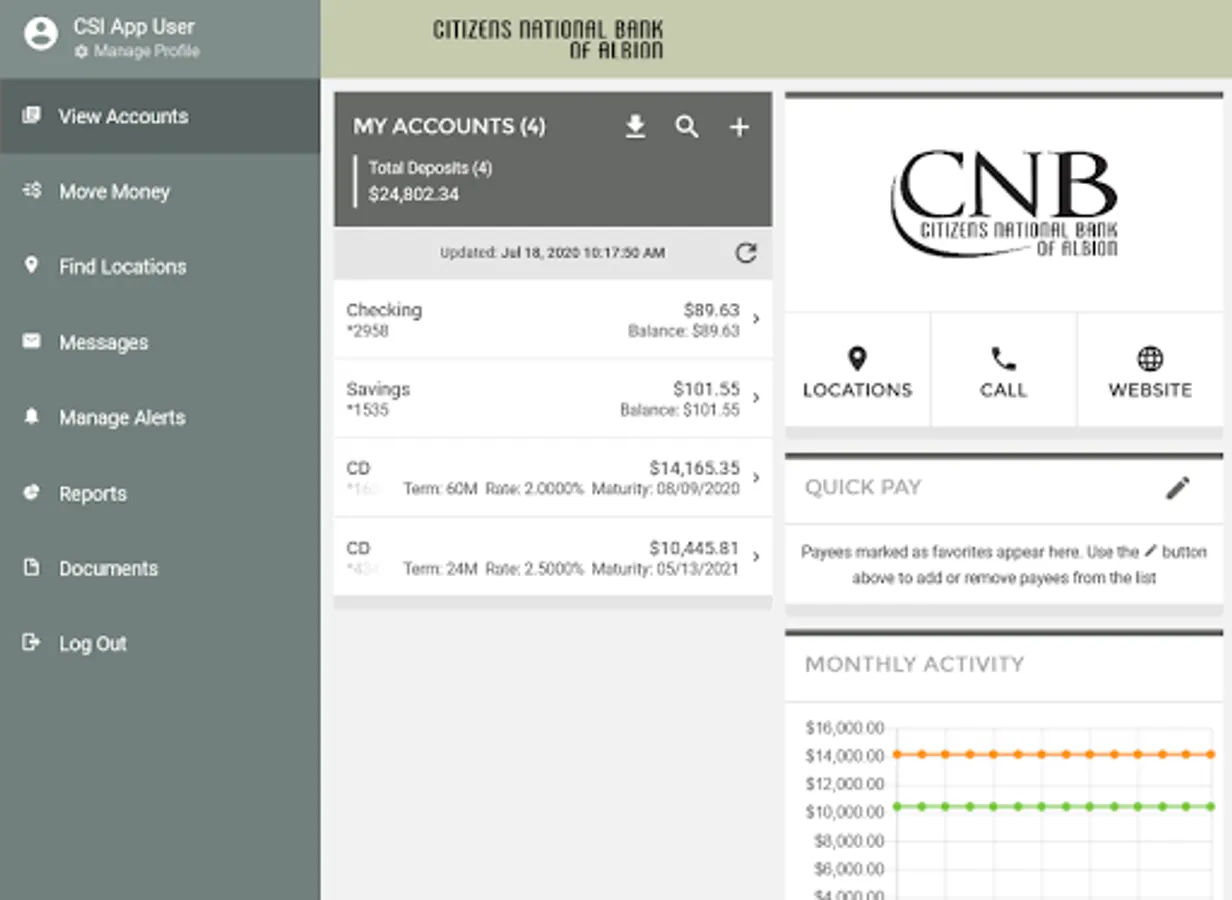Expand the Checking account chevron
Screen dimensions: 1232x900
coord(756,319)
